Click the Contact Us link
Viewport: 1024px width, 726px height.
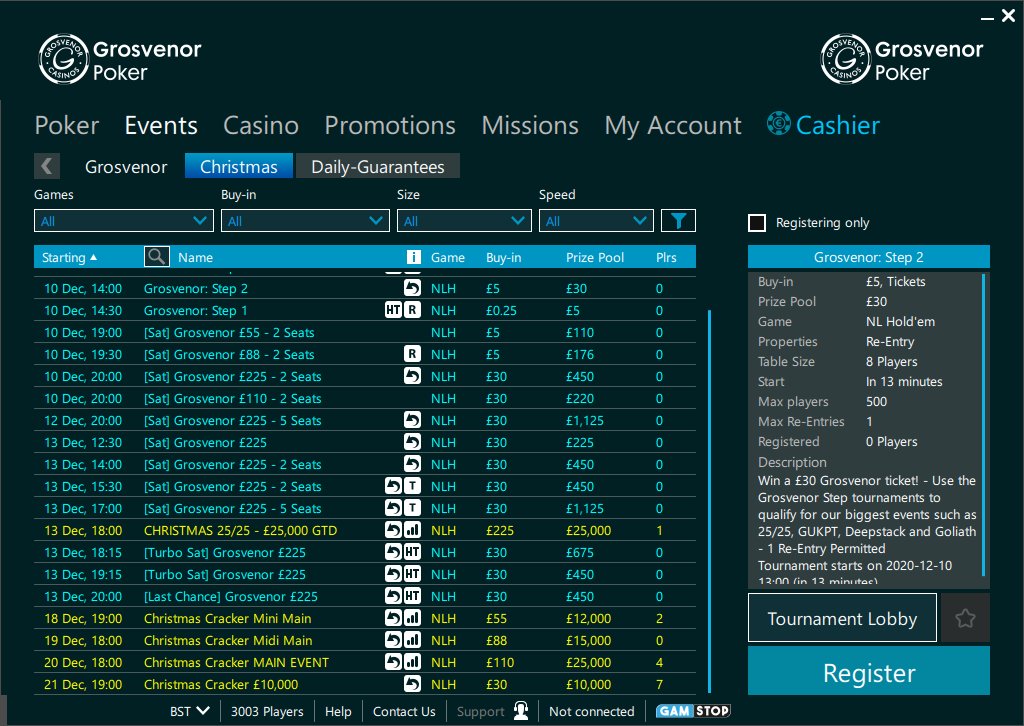pos(404,711)
